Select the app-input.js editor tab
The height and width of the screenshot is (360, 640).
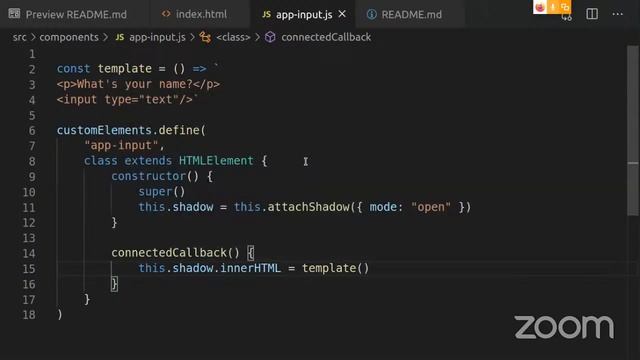[303, 14]
